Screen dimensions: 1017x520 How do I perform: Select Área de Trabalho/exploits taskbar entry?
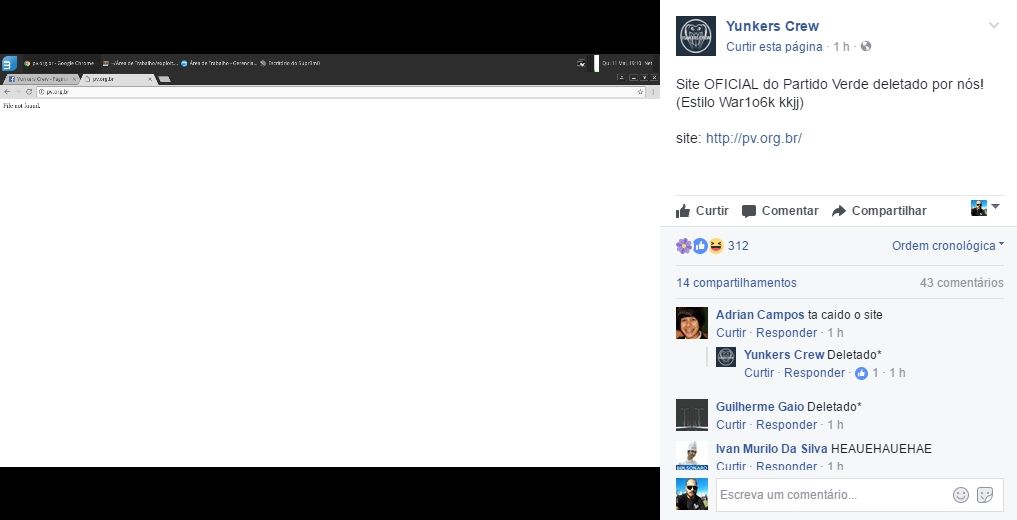[139, 64]
